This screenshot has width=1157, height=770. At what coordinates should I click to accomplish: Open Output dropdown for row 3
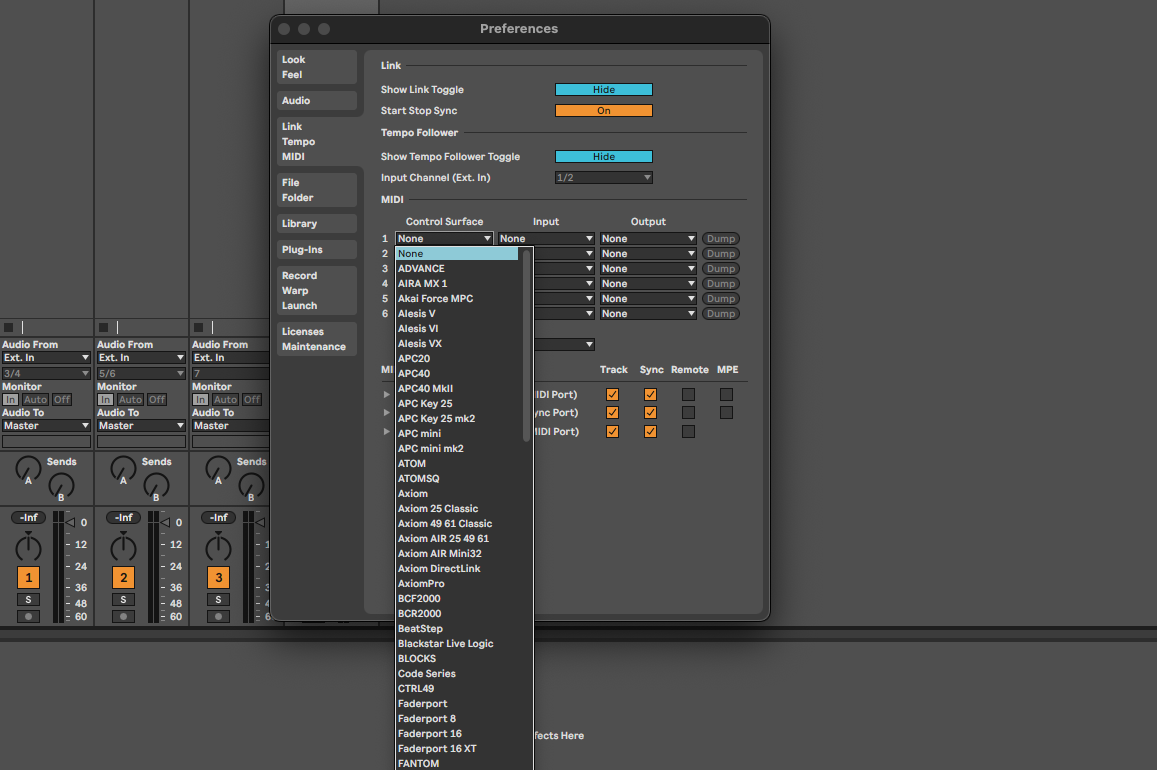(x=648, y=269)
